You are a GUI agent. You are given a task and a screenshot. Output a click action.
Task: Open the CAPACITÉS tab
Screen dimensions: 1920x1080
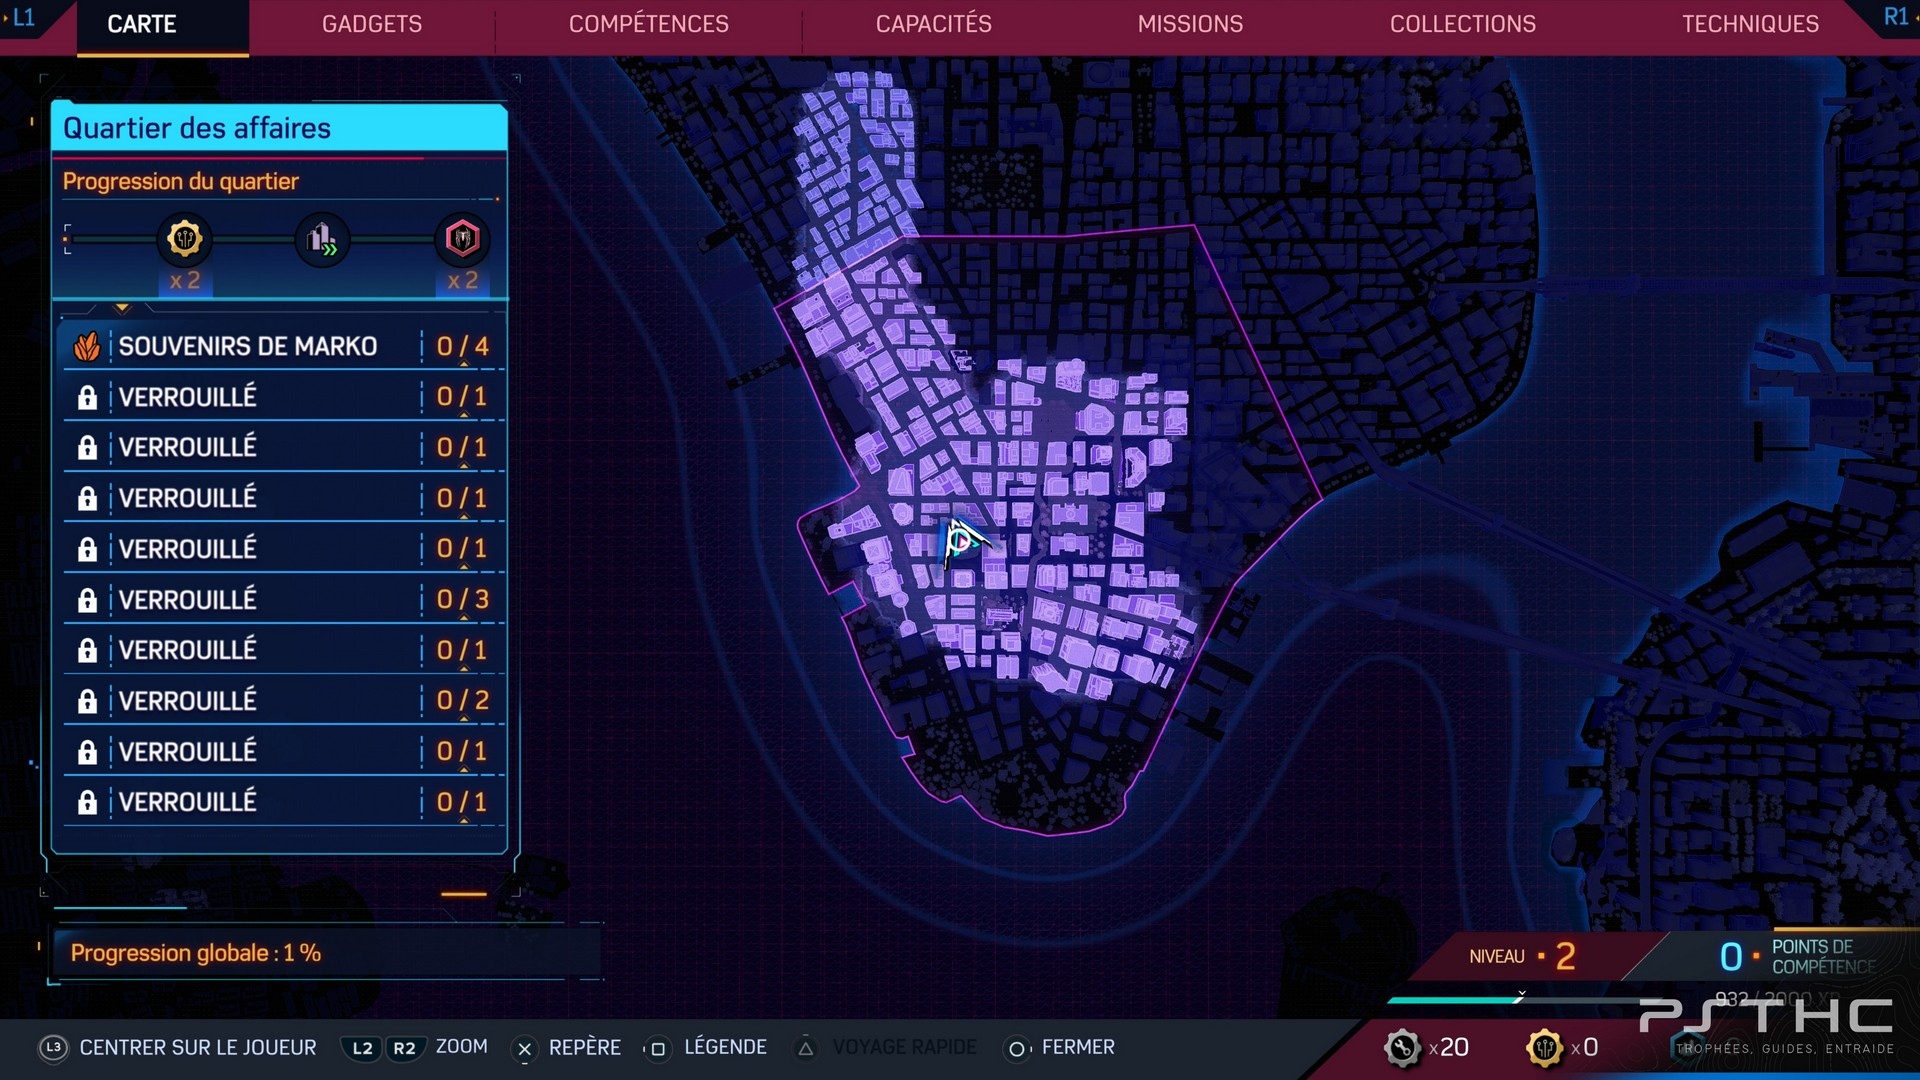(x=934, y=24)
